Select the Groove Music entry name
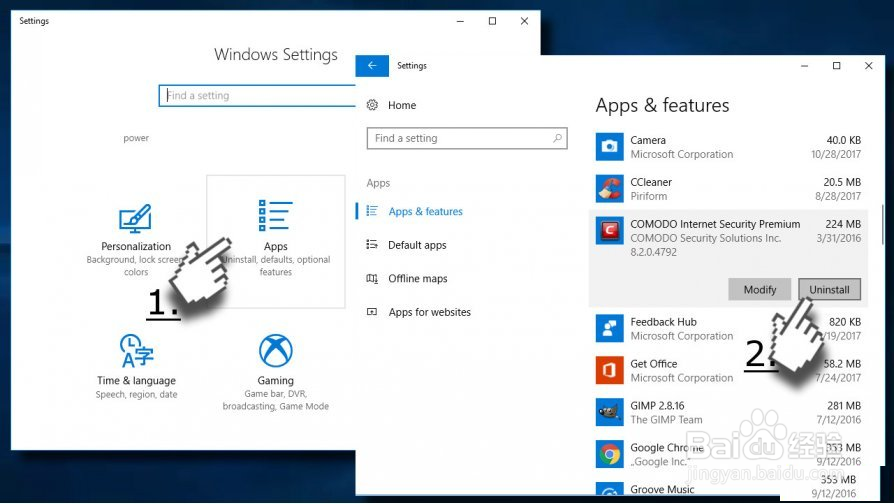894x504 pixels. point(662,489)
